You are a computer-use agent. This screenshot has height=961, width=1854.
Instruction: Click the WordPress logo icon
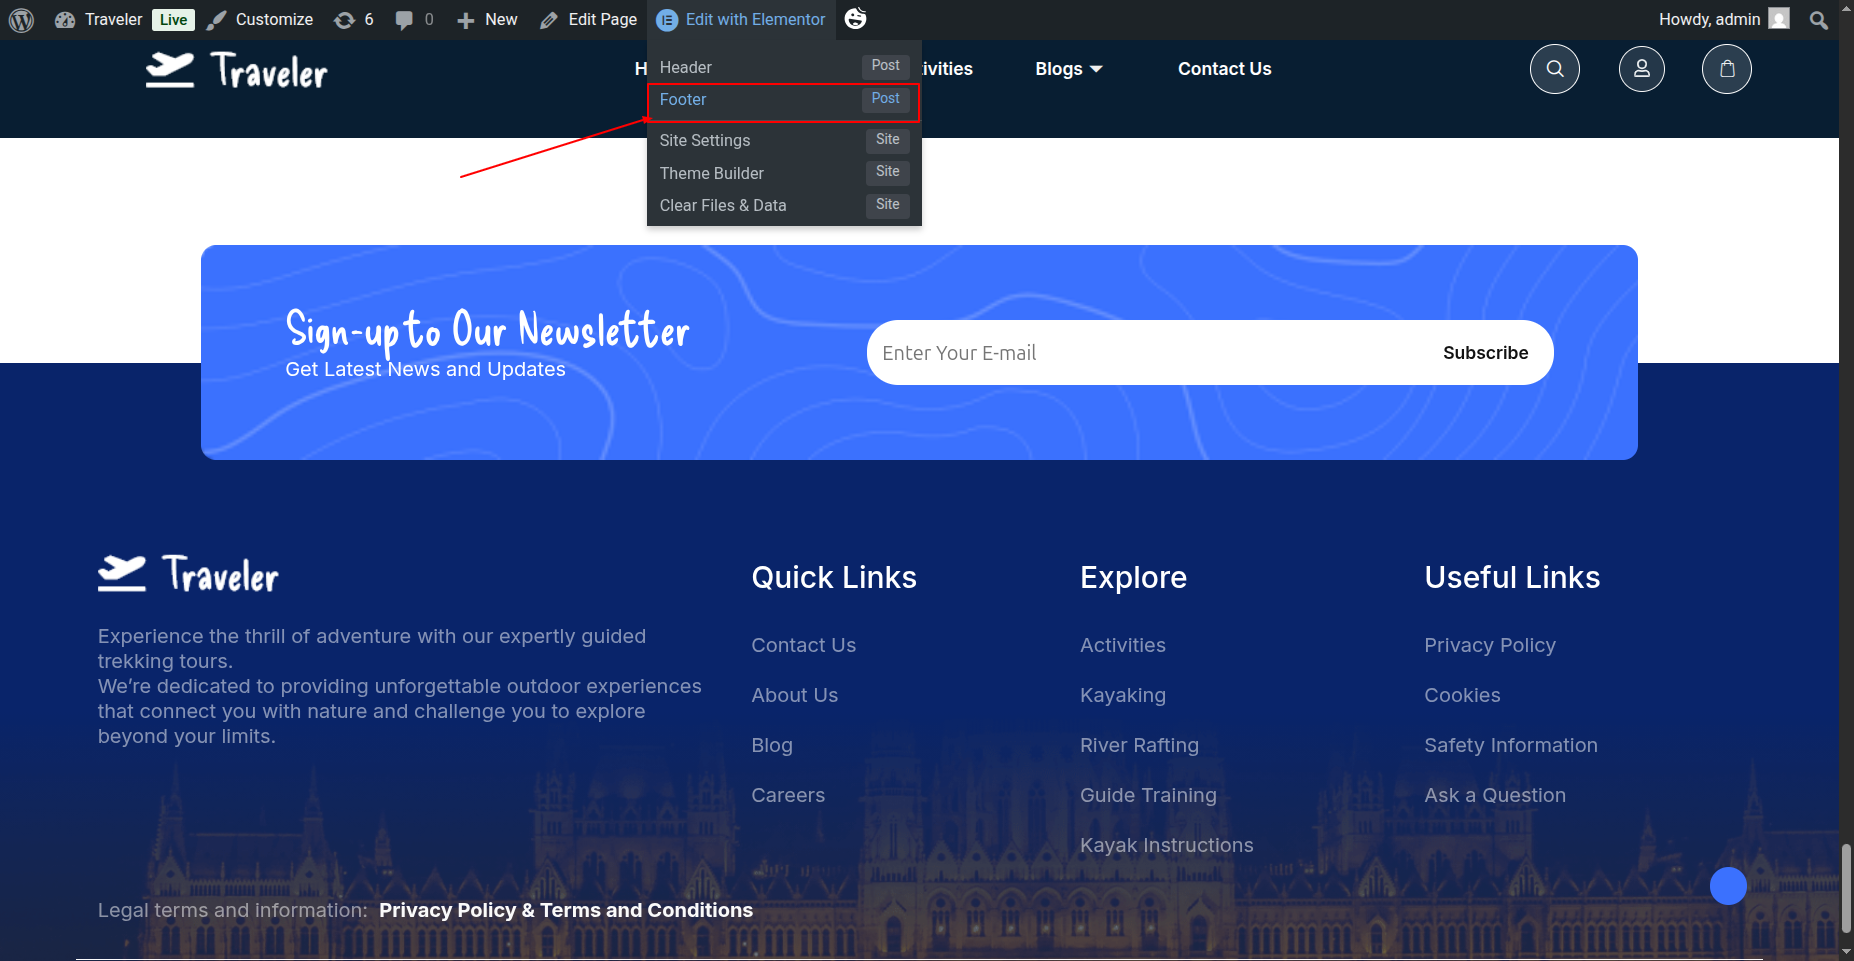click(x=21, y=20)
